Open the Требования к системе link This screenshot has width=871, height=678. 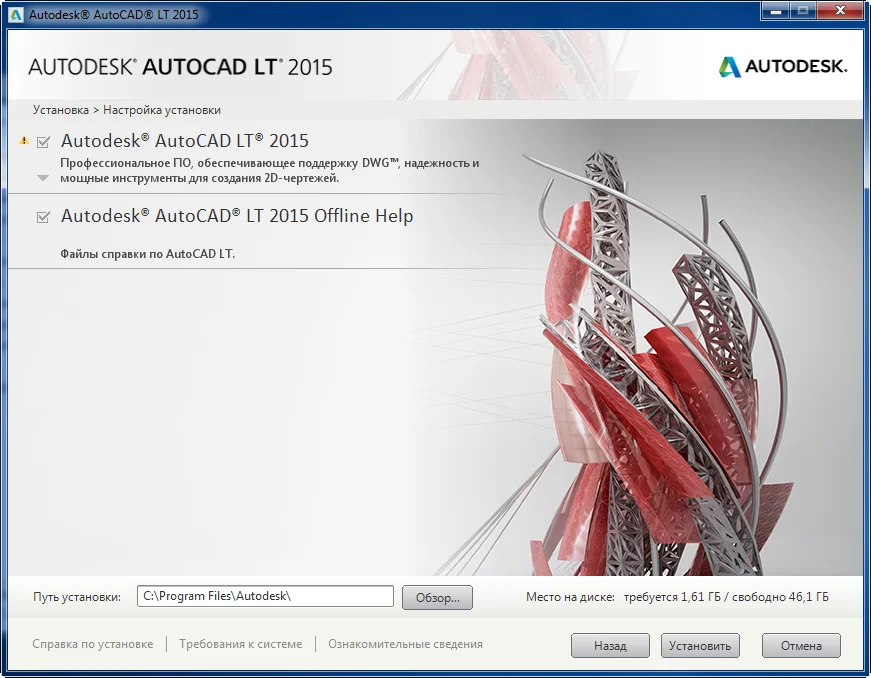(x=241, y=644)
